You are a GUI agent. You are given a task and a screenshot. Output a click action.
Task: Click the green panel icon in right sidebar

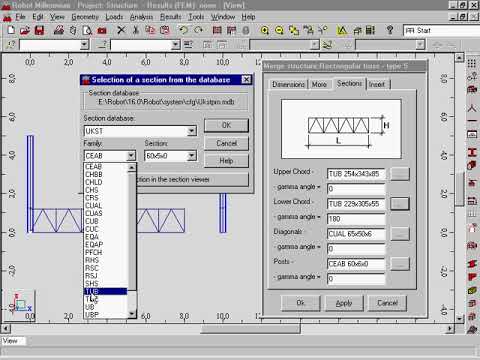472,291
